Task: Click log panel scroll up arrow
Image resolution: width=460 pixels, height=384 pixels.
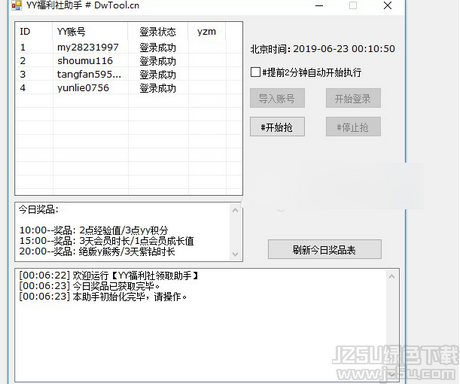Action: [x=392, y=276]
